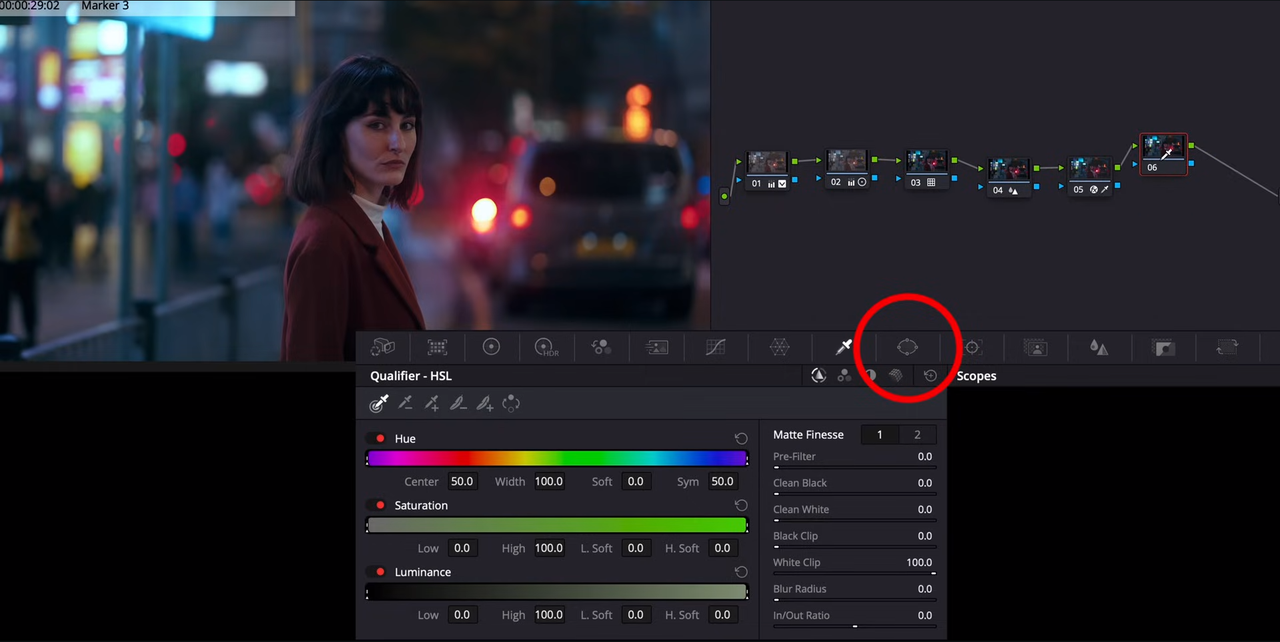Viewport: 1280px width, 642px height.
Task: Click the White Clip slider
Action: 855,573
